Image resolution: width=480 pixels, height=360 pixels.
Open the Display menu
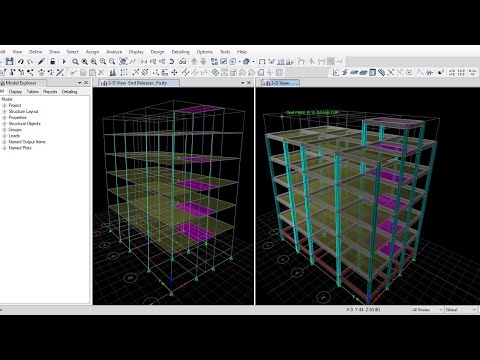pyautogui.click(x=136, y=52)
